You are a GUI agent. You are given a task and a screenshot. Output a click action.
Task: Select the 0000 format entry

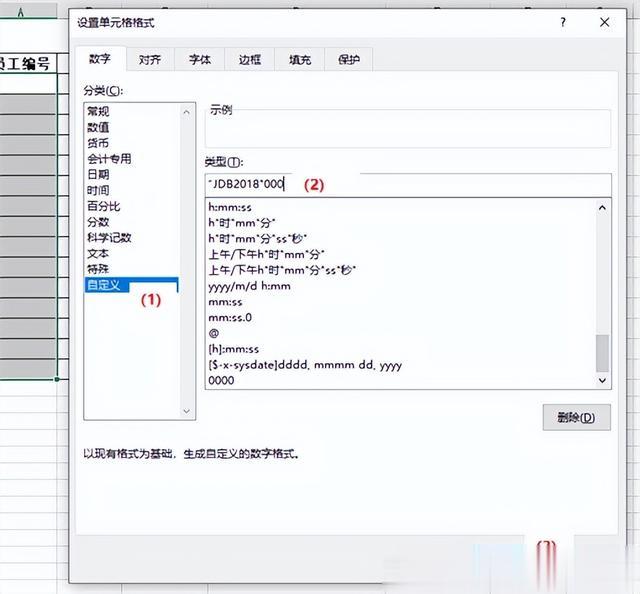coord(221,380)
